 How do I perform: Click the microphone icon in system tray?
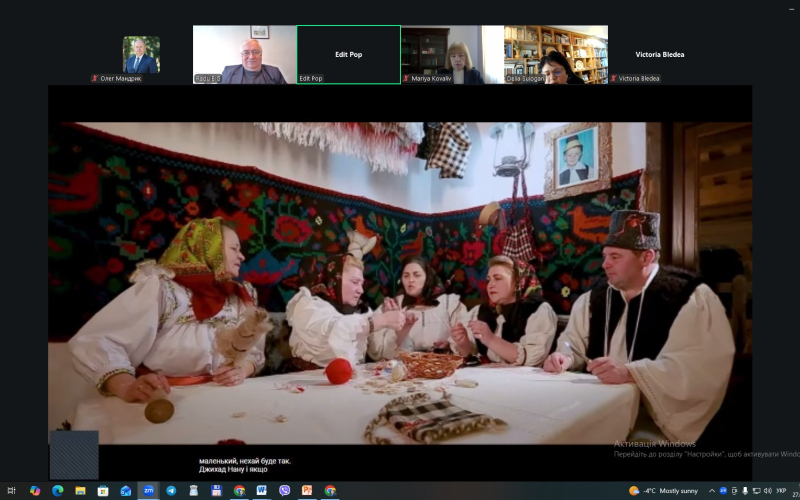744,490
